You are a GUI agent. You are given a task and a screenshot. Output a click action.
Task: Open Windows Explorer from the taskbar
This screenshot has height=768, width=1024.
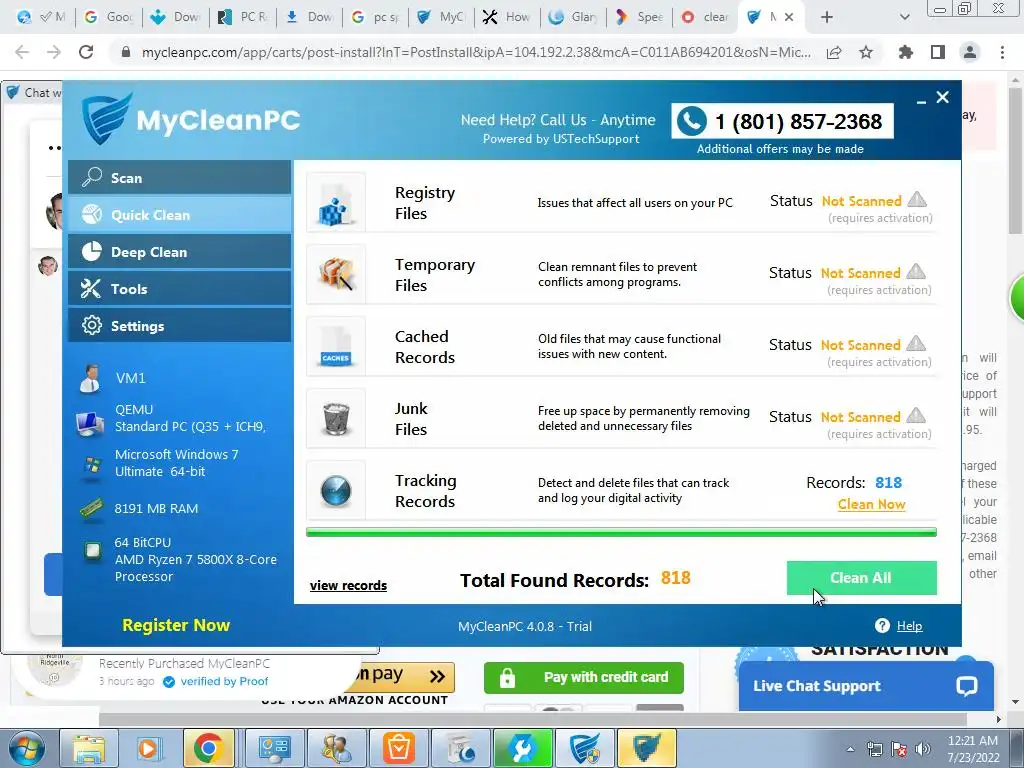(88, 748)
